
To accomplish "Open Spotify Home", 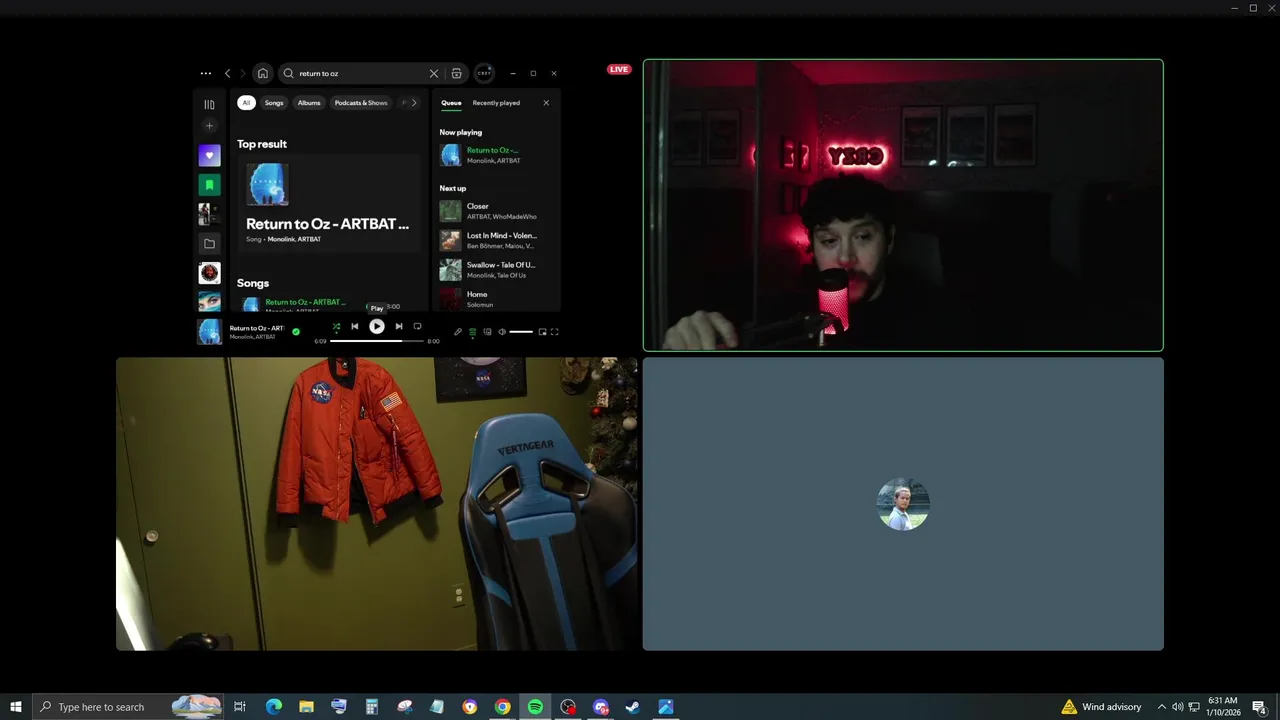I will pyautogui.click(x=262, y=73).
